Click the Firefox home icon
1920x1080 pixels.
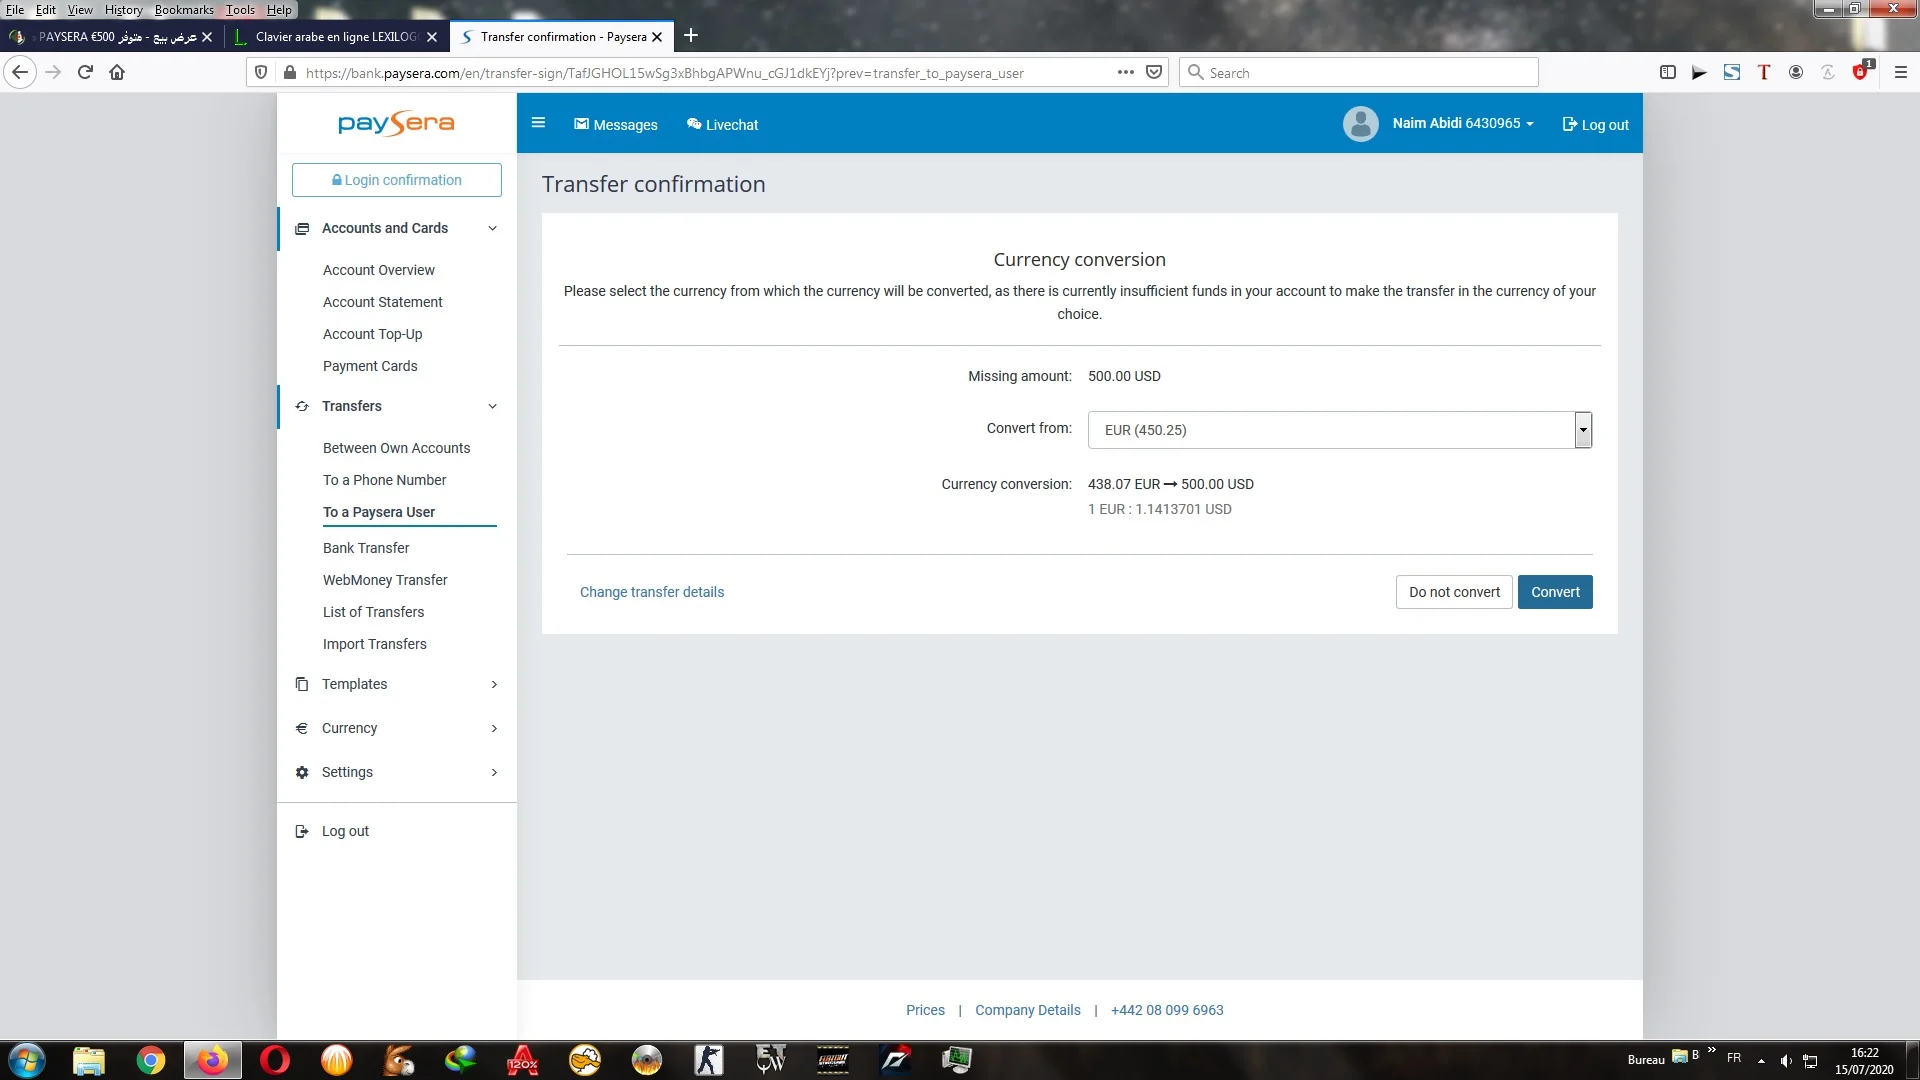tap(117, 72)
